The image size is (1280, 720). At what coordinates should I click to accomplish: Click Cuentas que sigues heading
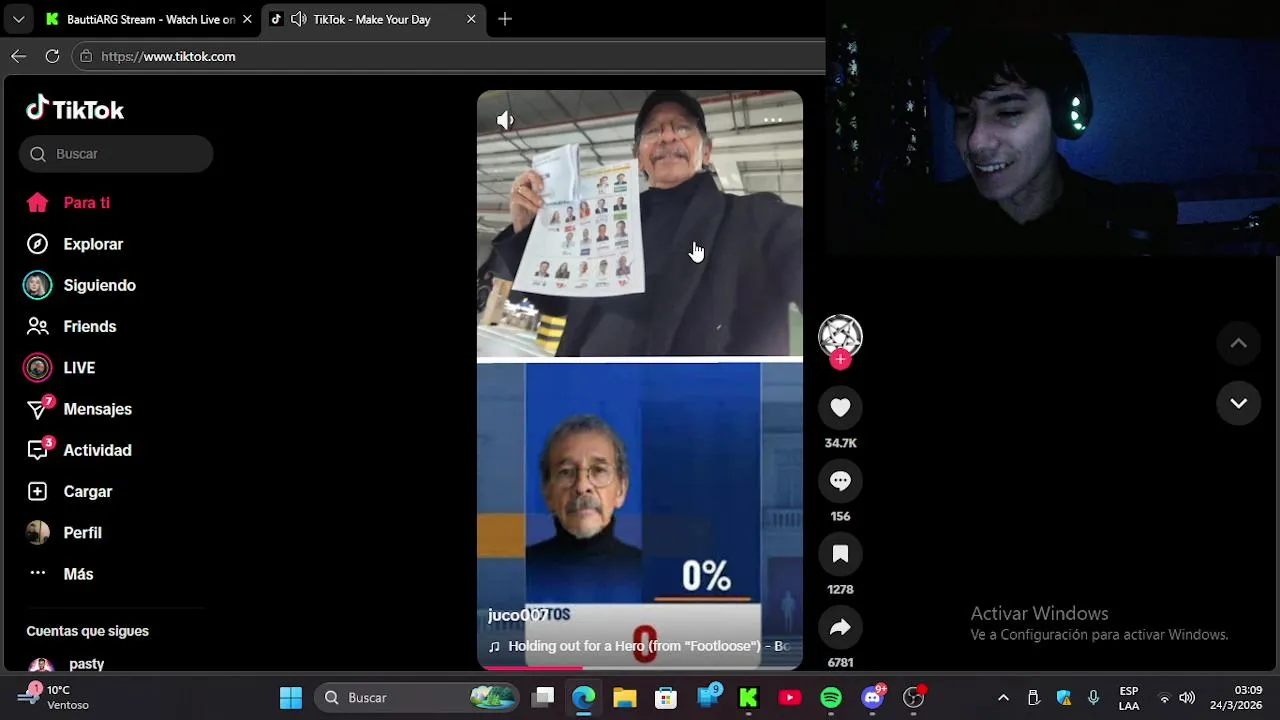[x=88, y=631]
